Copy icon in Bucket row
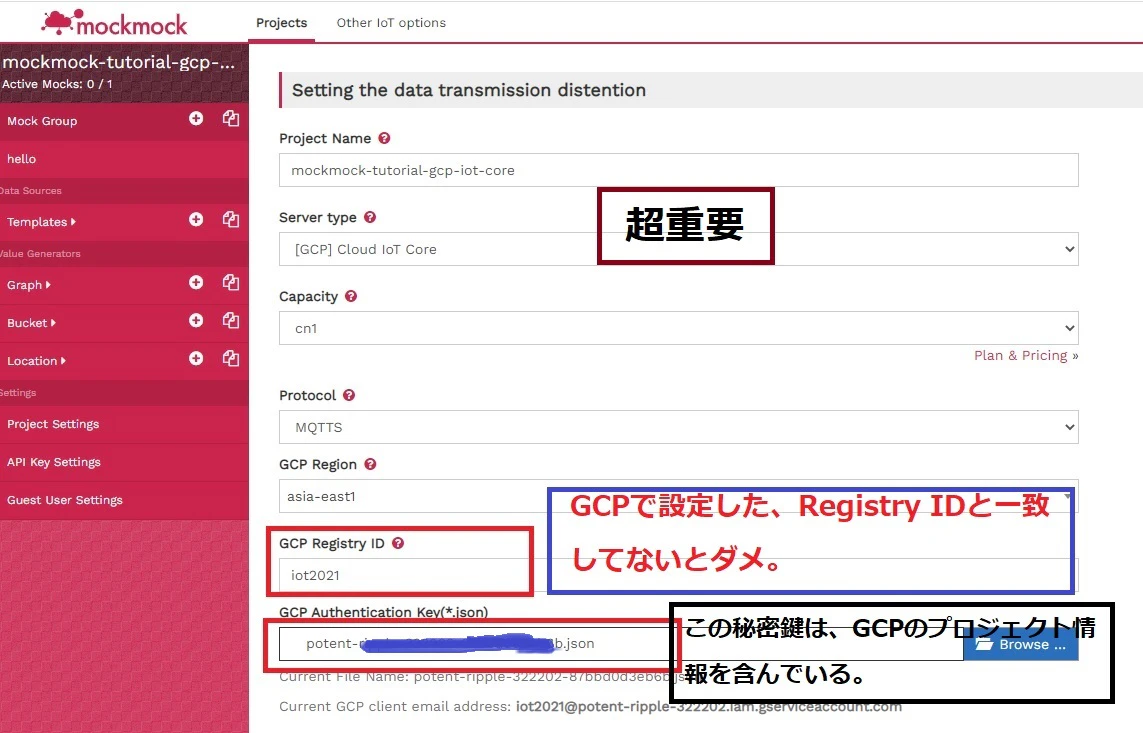Image resolution: width=1143 pixels, height=733 pixels. (231, 320)
